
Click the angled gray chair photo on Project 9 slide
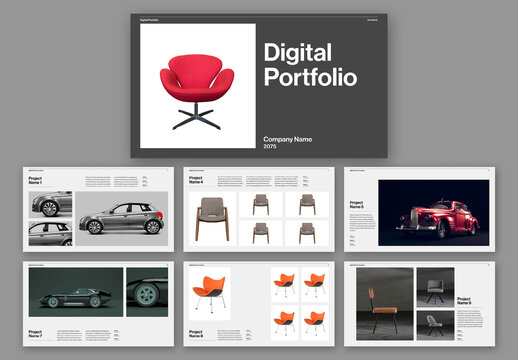435,325
